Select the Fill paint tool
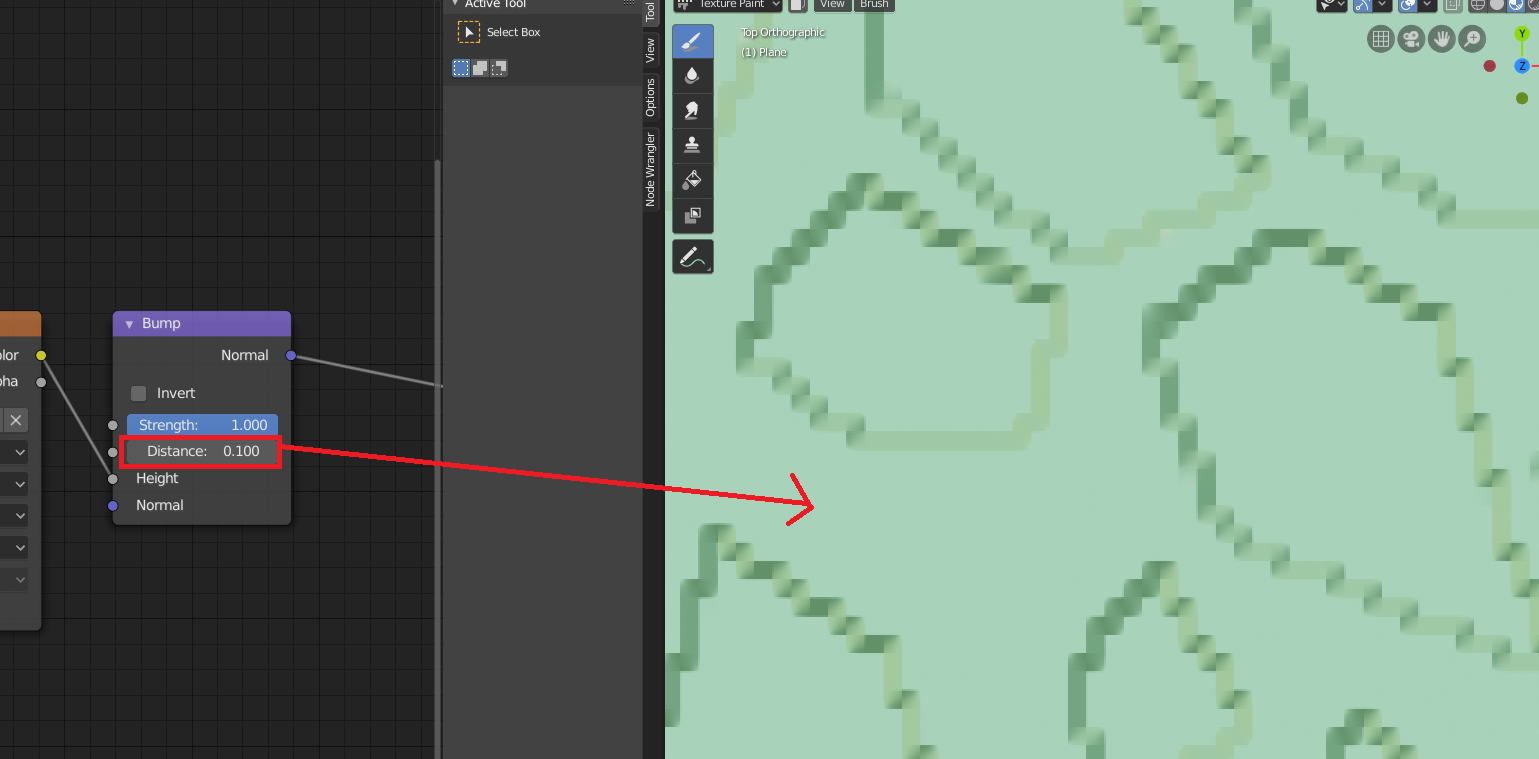Screen dimensions: 1539x759 [x=693, y=180]
